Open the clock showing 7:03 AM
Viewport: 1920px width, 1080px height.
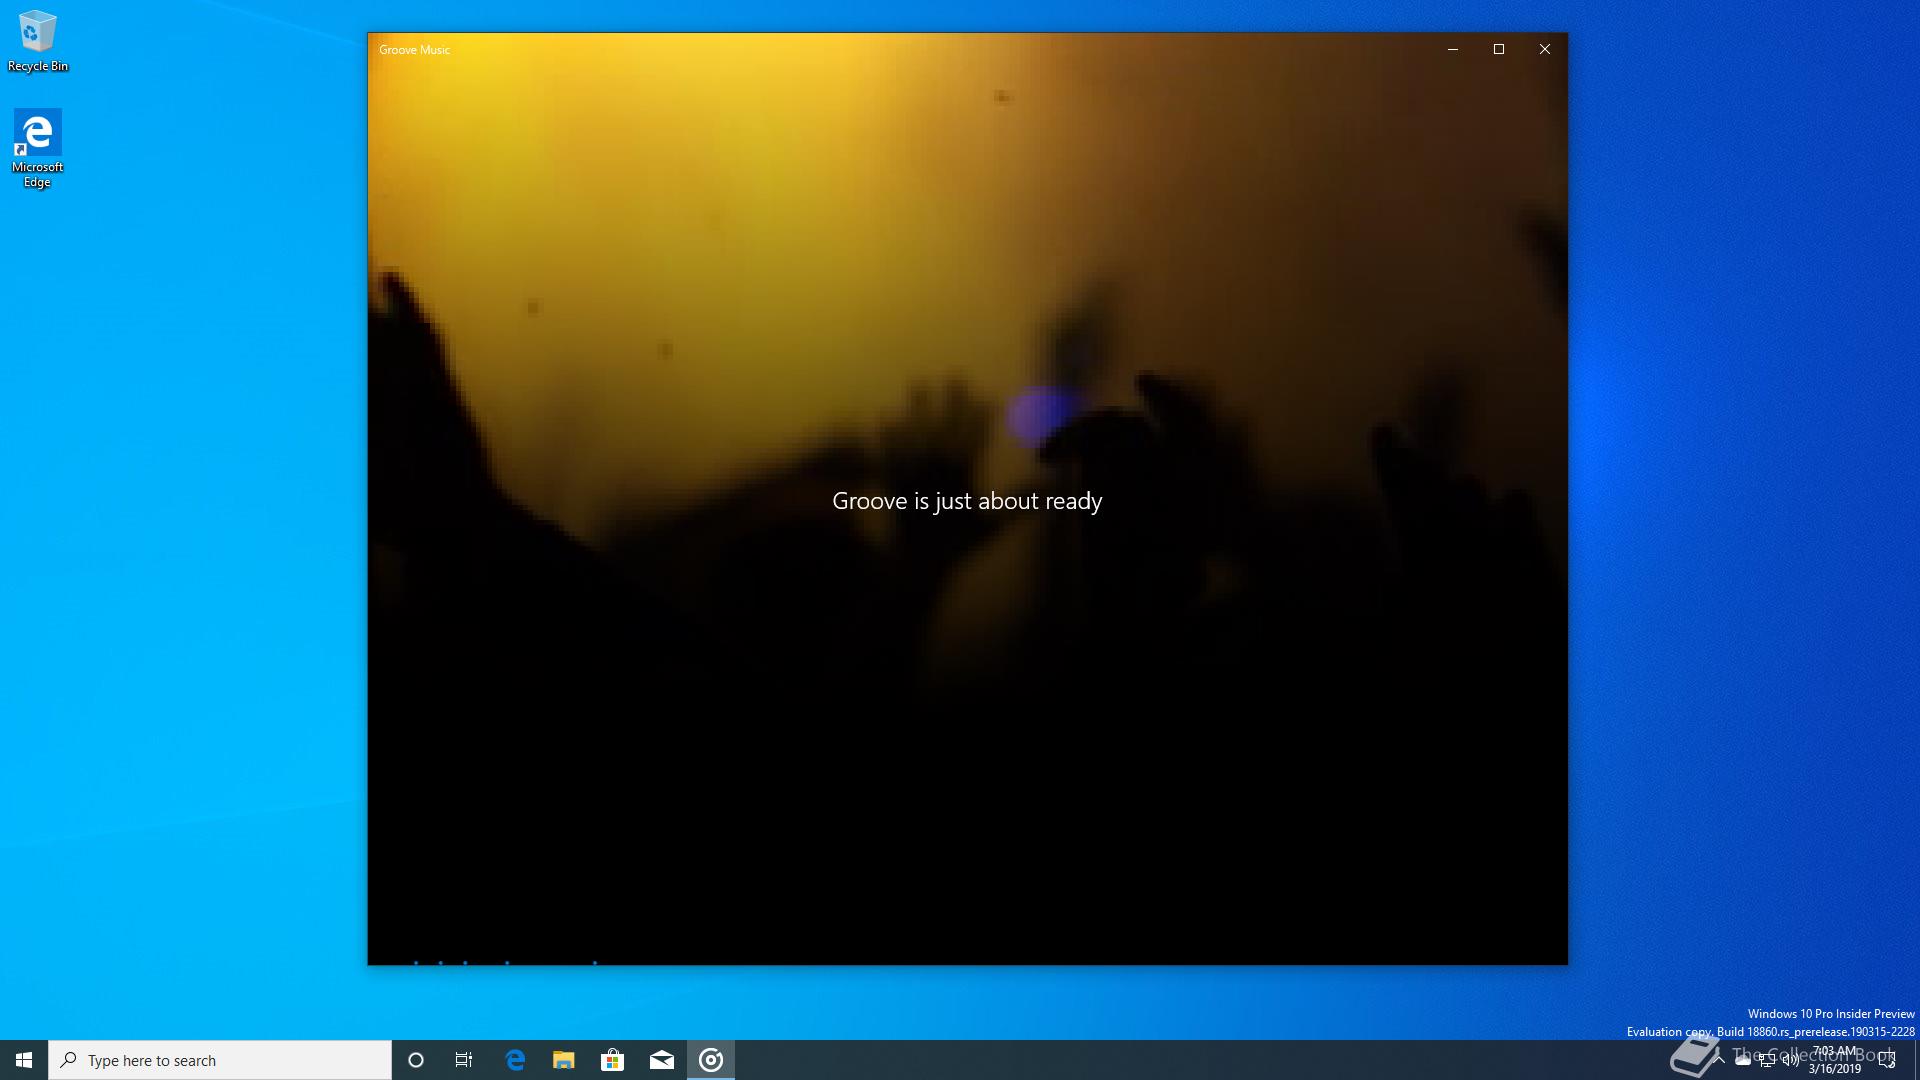pyautogui.click(x=1834, y=1060)
